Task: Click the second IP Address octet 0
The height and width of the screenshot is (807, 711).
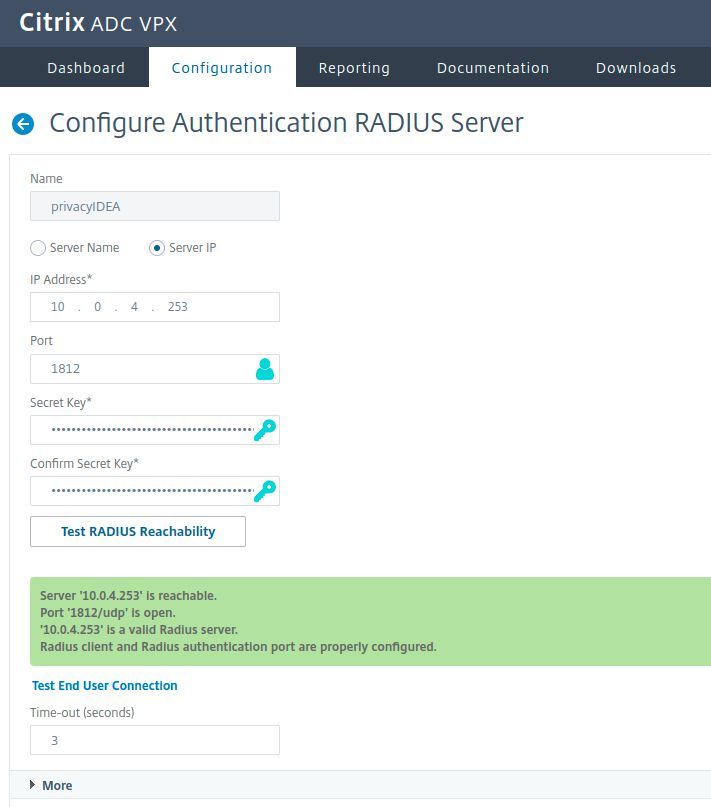Action: [x=97, y=307]
